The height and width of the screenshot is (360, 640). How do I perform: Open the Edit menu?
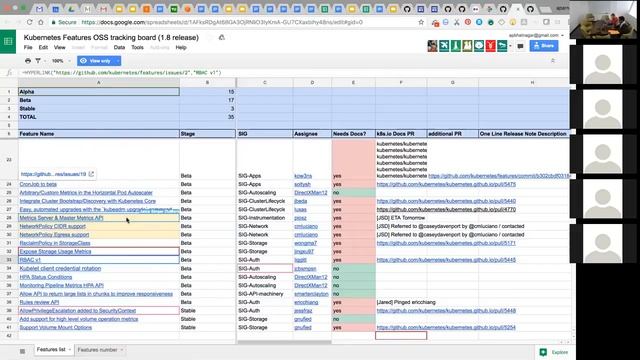[x=43, y=47]
